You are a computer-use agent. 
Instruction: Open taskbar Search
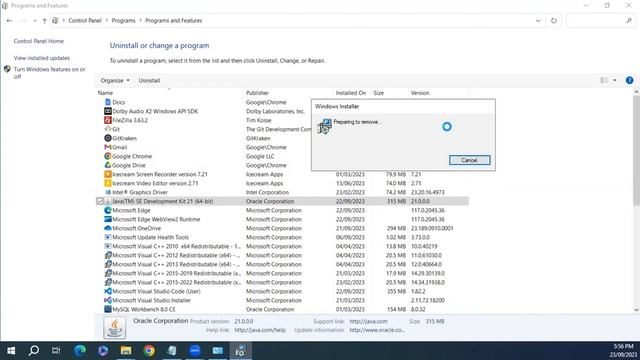click(x=33, y=350)
